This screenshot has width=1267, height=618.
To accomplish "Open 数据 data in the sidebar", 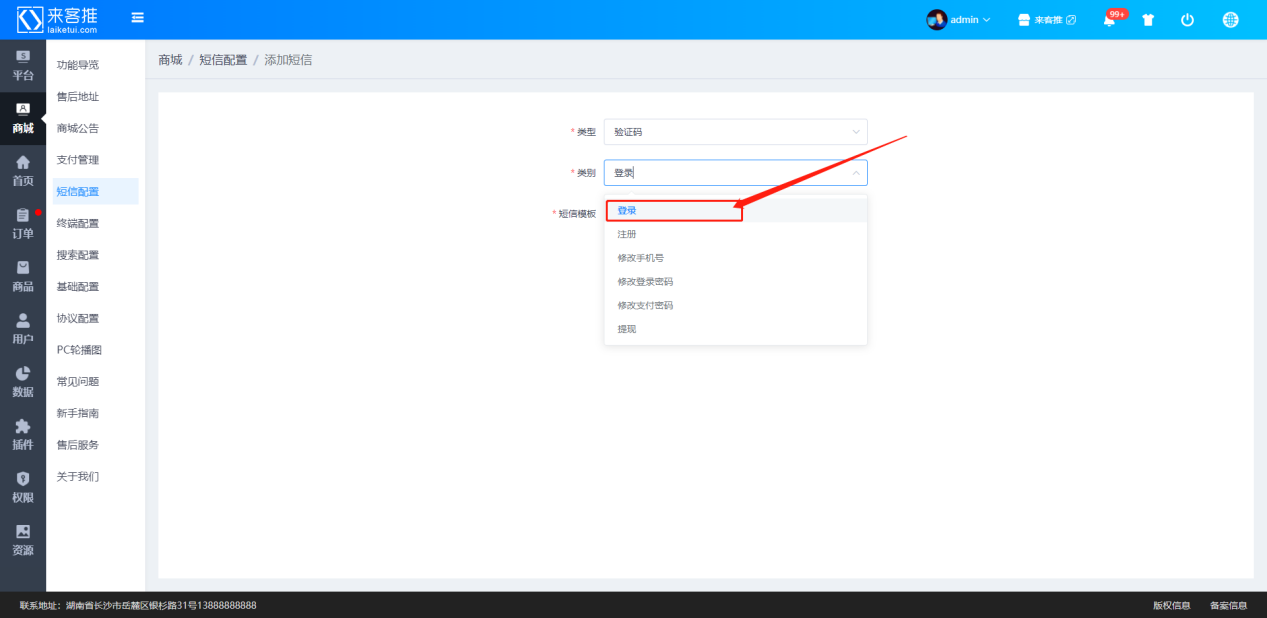I will click(x=23, y=382).
